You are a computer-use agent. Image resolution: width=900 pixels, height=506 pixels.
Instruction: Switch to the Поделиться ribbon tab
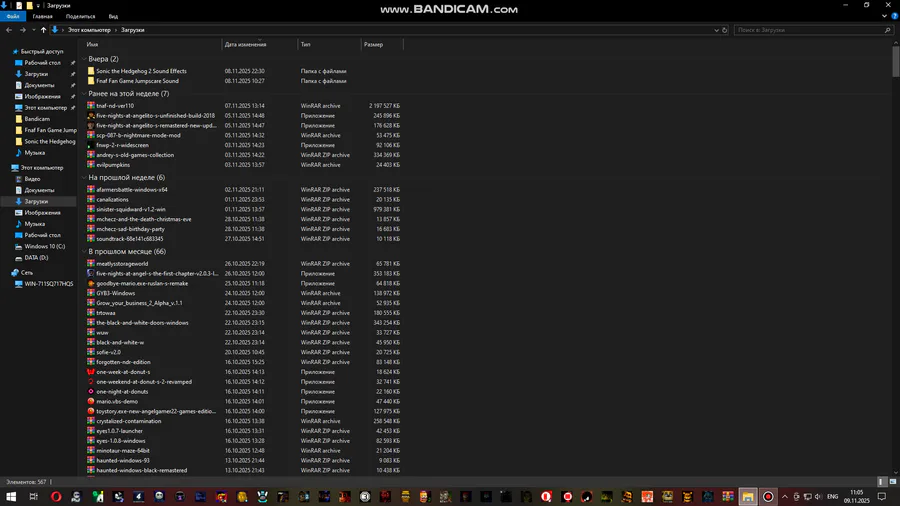(80, 16)
